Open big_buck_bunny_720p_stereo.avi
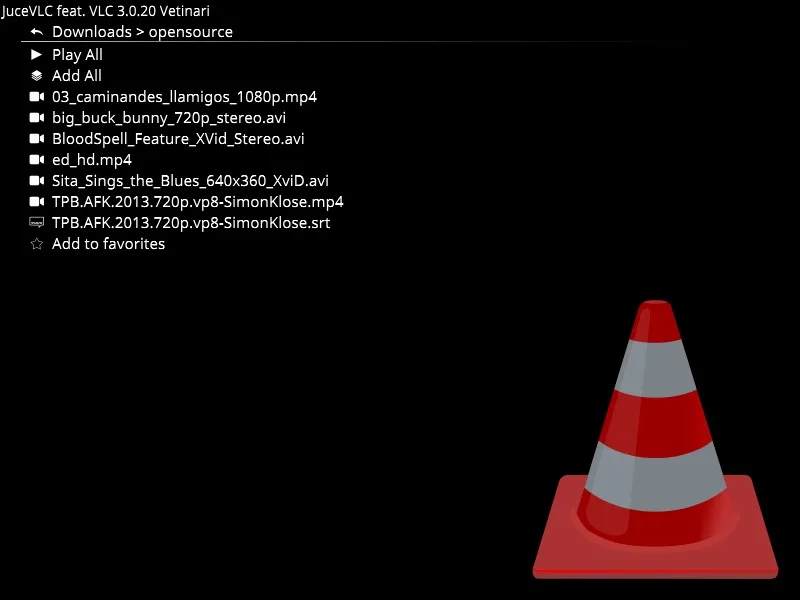This screenshot has width=800, height=600. point(169,118)
